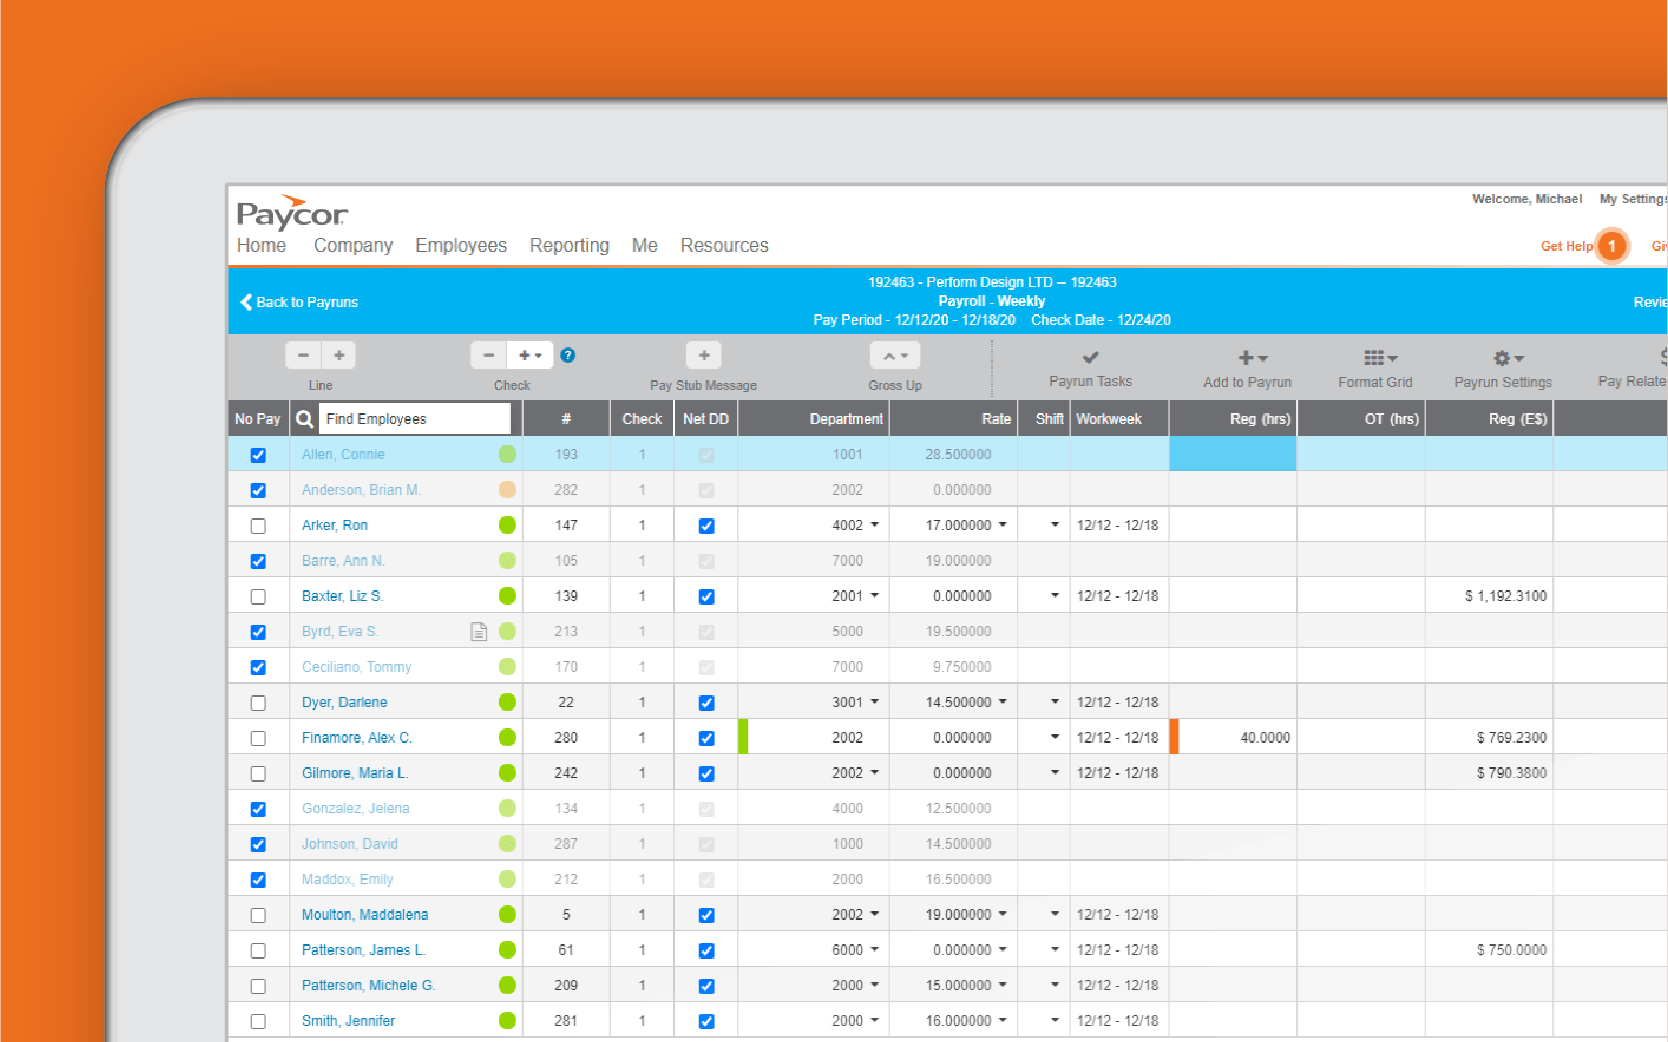Toggle Net DD for Finamore, Alex C.
1668x1042 pixels.
point(706,738)
